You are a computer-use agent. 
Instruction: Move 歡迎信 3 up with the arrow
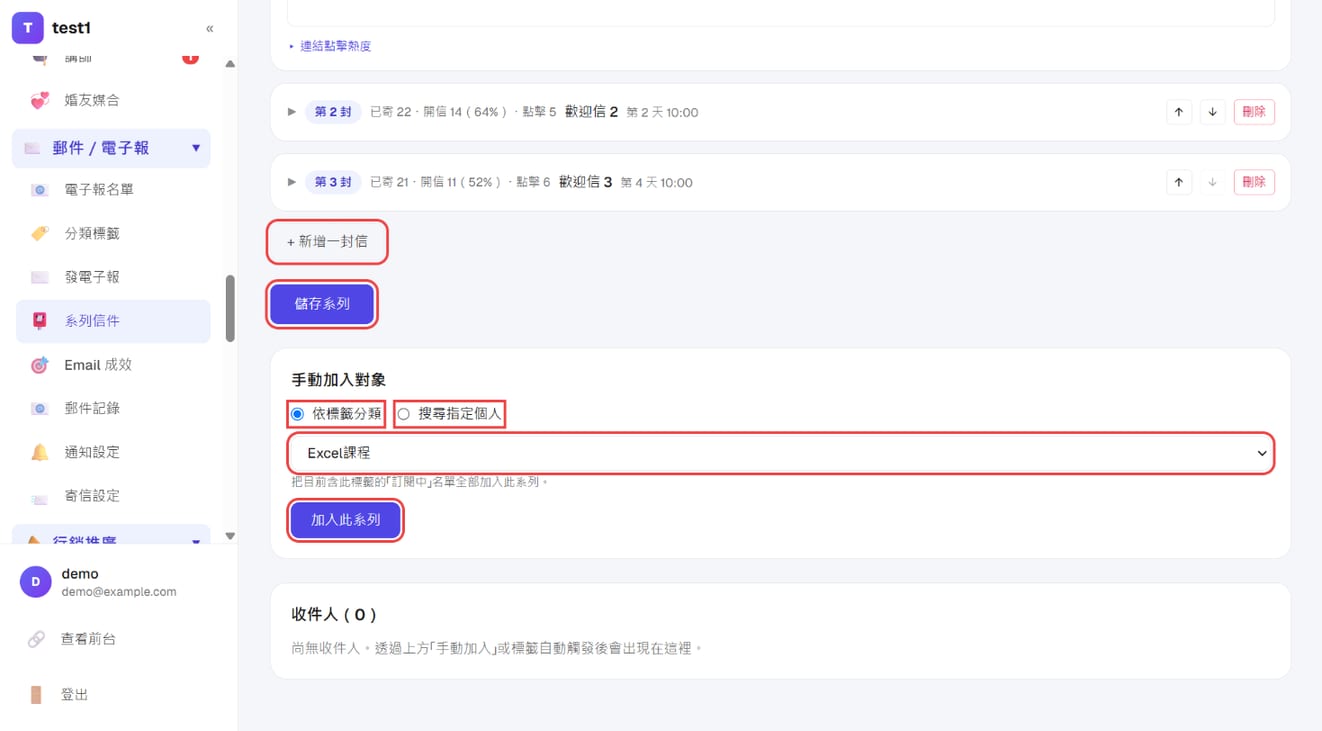[x=1179, y=182]
